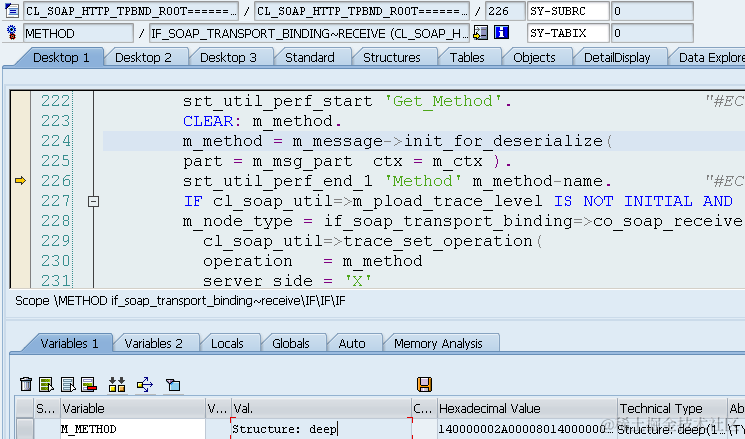Screen dimensions: 745x439
Task: Open the Tables tab
Action: (467, 57)
